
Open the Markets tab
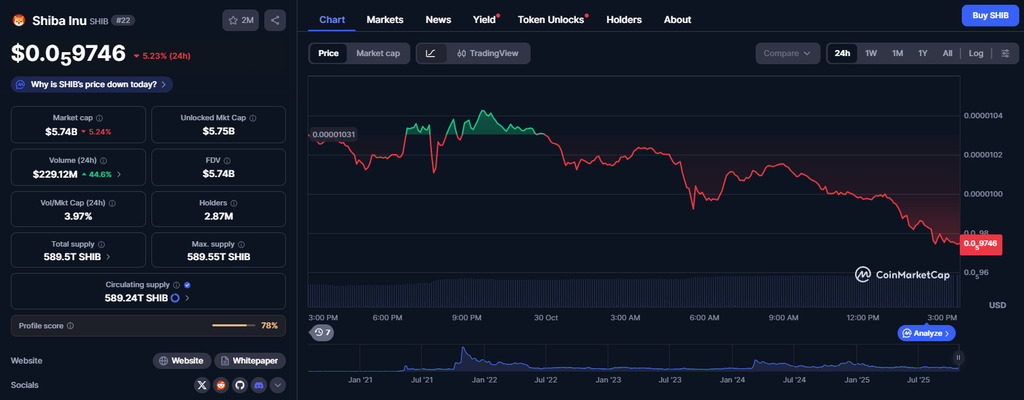[x=385, y=19]
